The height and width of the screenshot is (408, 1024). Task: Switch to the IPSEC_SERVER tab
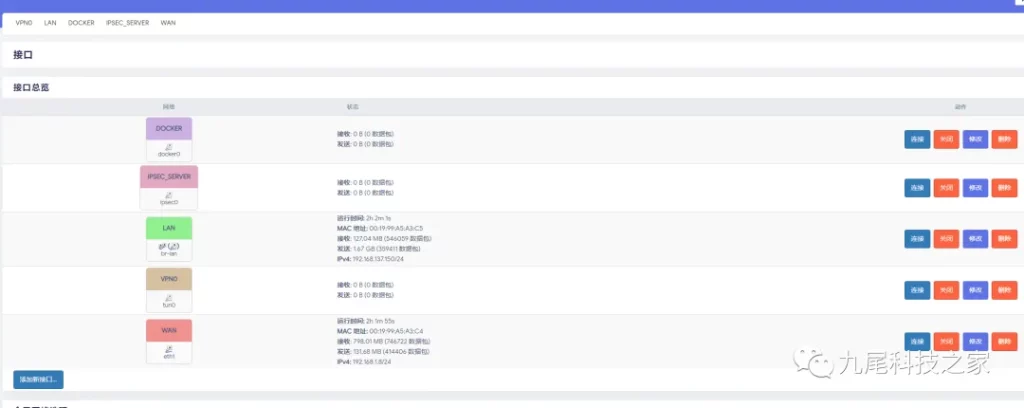(127, 22)
